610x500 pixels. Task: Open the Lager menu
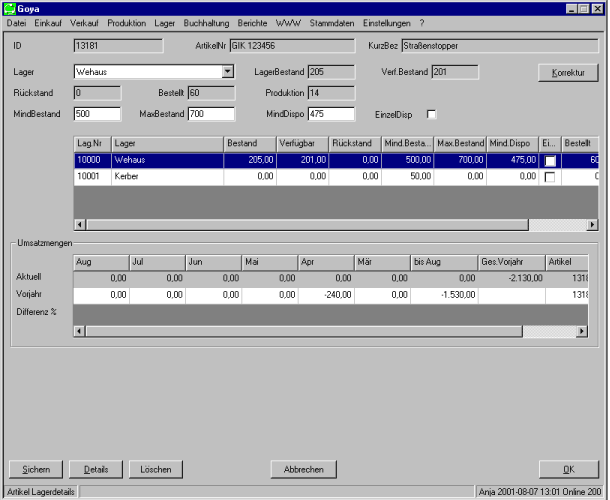pos(165,23)
